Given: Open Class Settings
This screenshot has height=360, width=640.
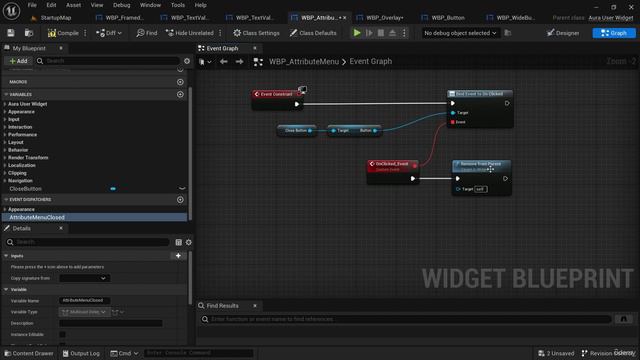Looking at the screenshot, I should coord(256,33).
